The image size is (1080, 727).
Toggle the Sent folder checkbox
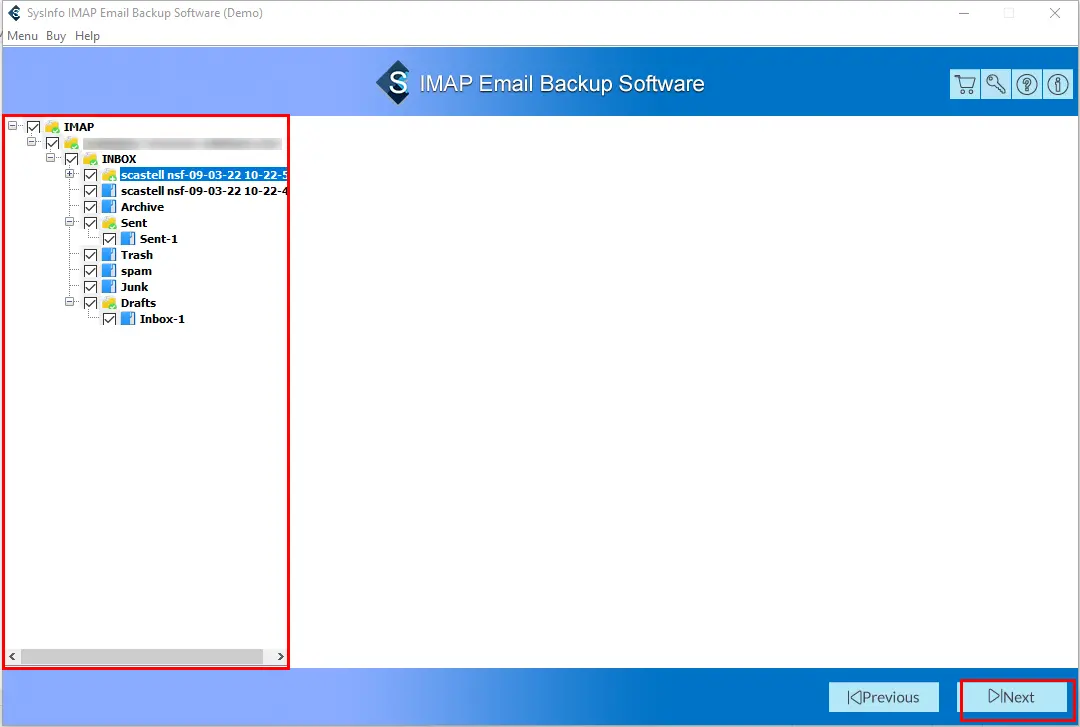coord(90,223)
